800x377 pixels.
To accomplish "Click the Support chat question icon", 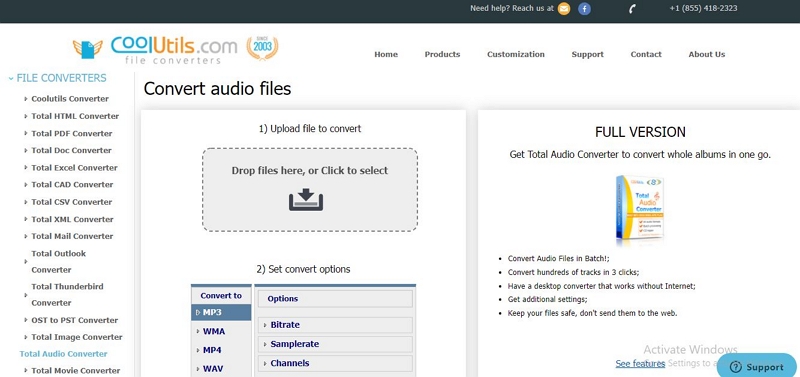I will click(x=735, y=367).
